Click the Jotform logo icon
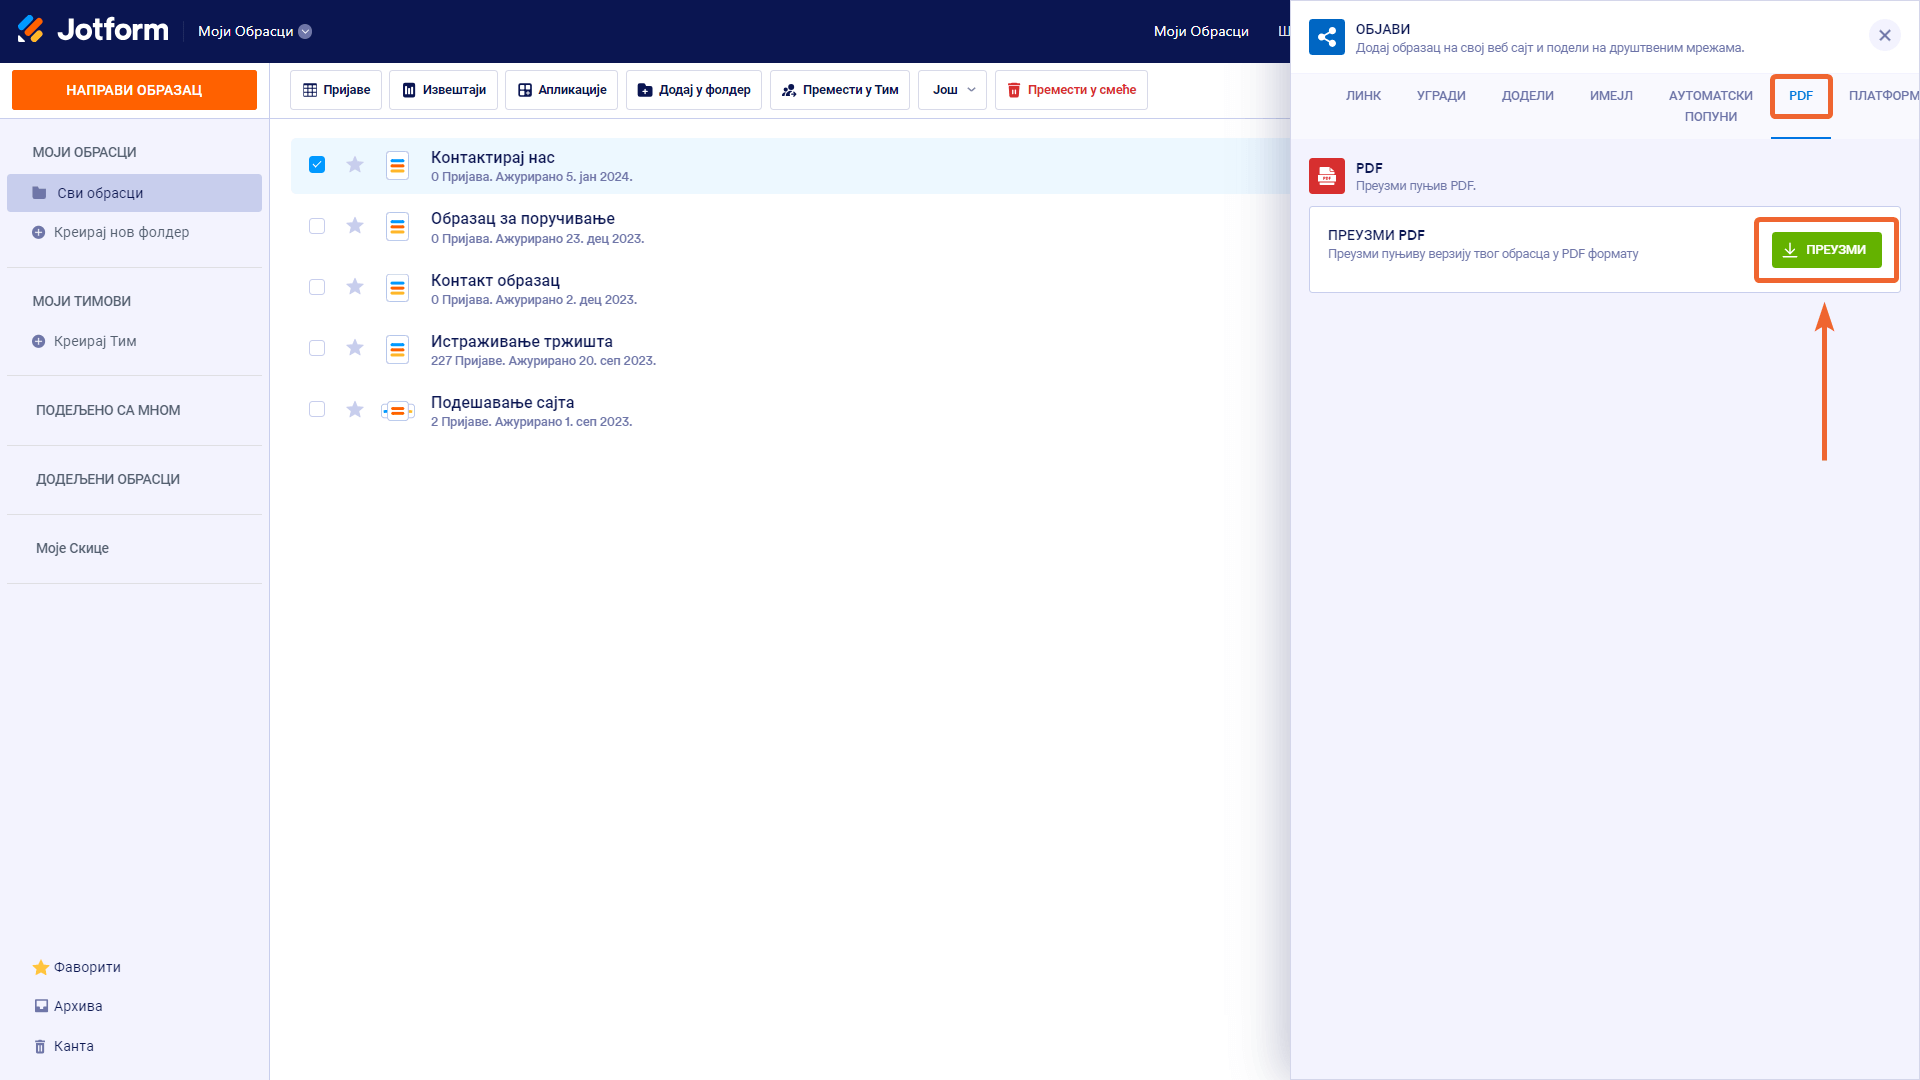Screen dimensions: 1920x1080 tap(31, 30)
